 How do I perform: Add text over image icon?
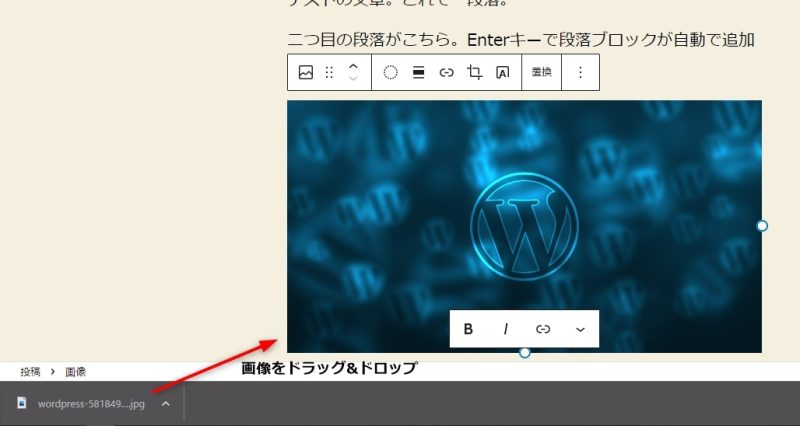503,73
